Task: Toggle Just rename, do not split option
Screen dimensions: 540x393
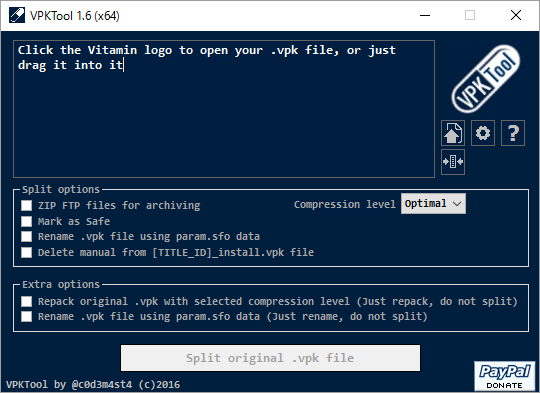Action: (x=27, y=317)
